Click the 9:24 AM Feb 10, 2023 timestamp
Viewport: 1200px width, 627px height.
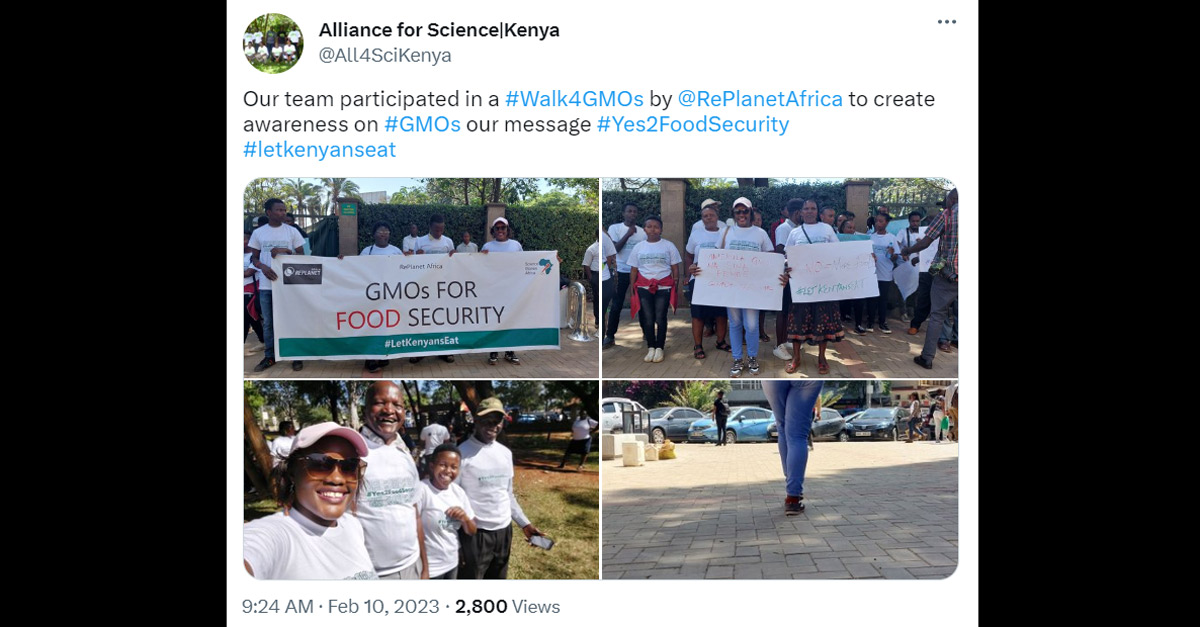[341, 606]
